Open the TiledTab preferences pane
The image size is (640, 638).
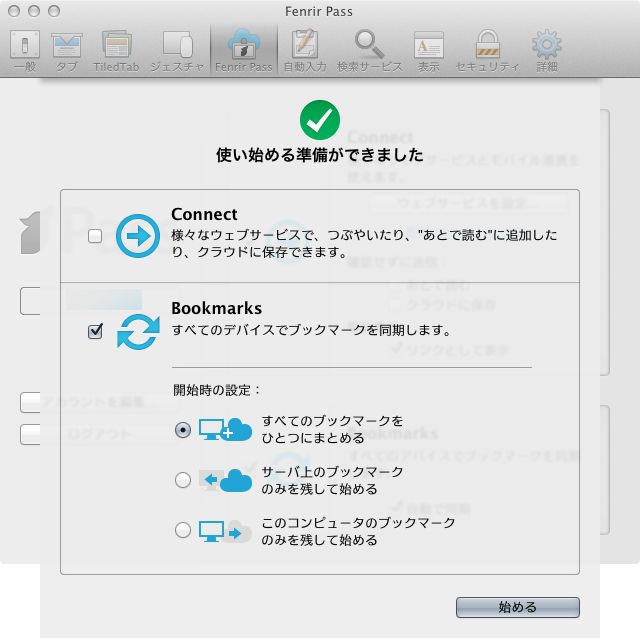[116, 51]
